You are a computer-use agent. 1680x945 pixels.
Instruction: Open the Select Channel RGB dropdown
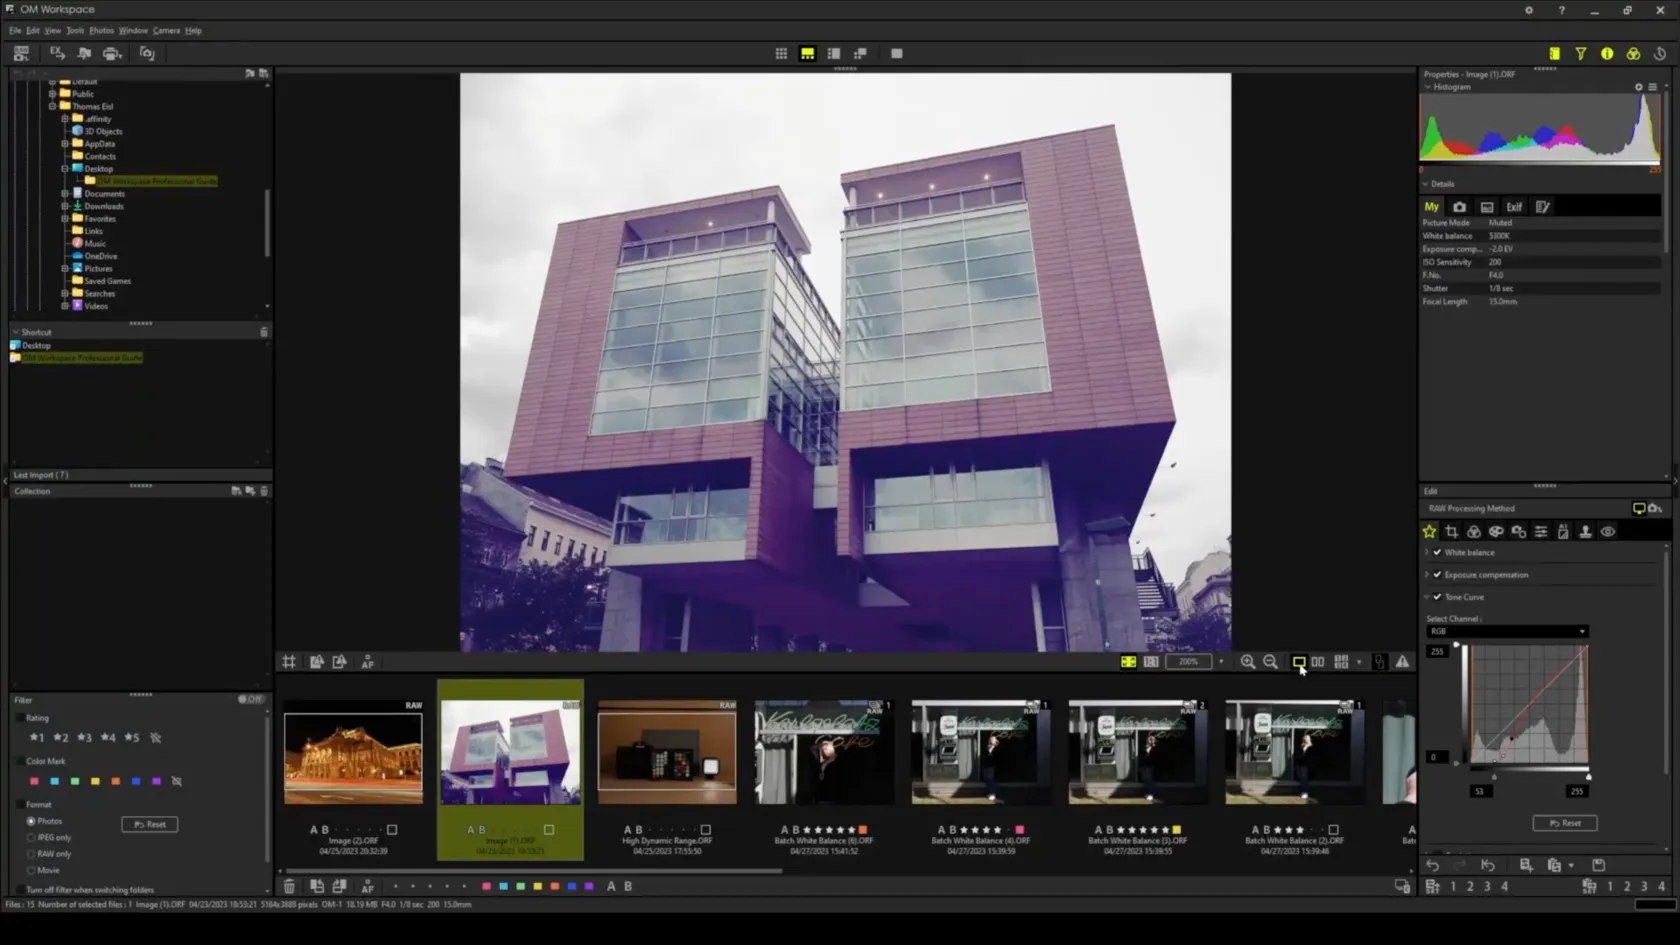[x=1506, y=631]
